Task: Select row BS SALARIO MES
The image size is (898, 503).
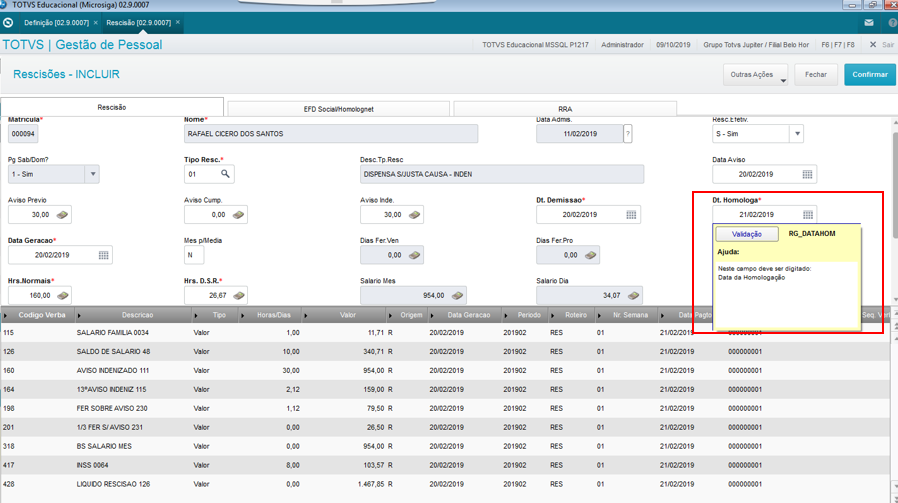Action: pyautogui.click(x=446, y=446)
